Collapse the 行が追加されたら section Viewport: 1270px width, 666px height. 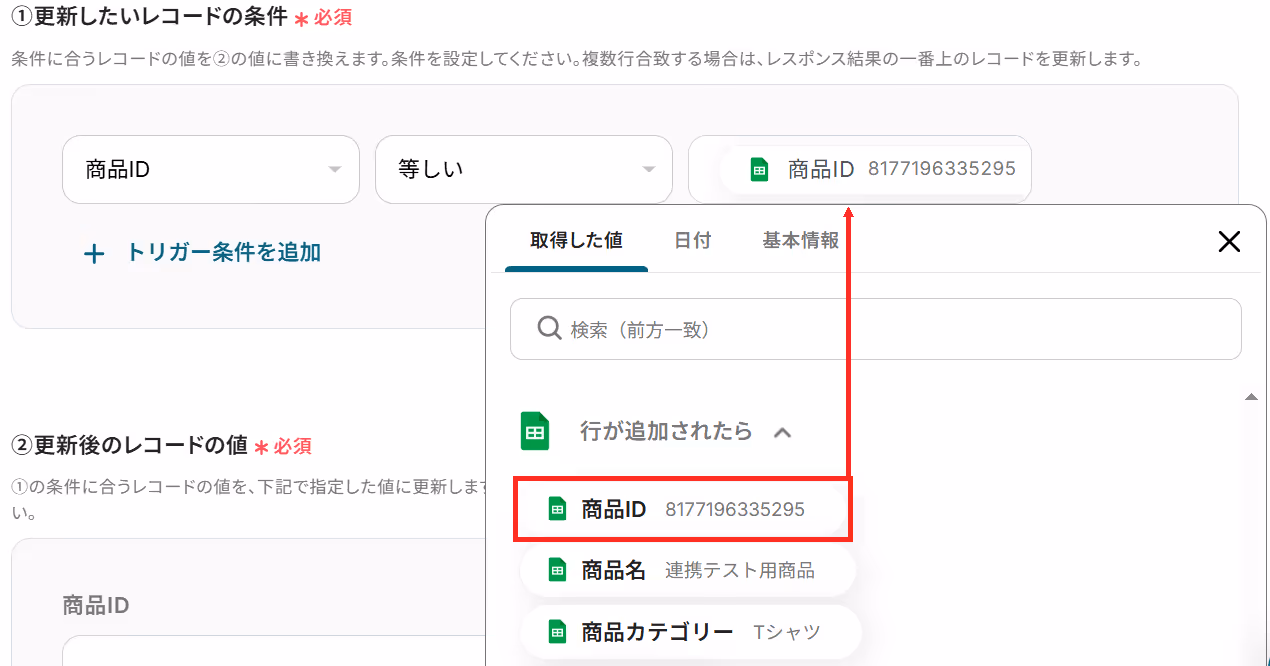click(783, 432)
